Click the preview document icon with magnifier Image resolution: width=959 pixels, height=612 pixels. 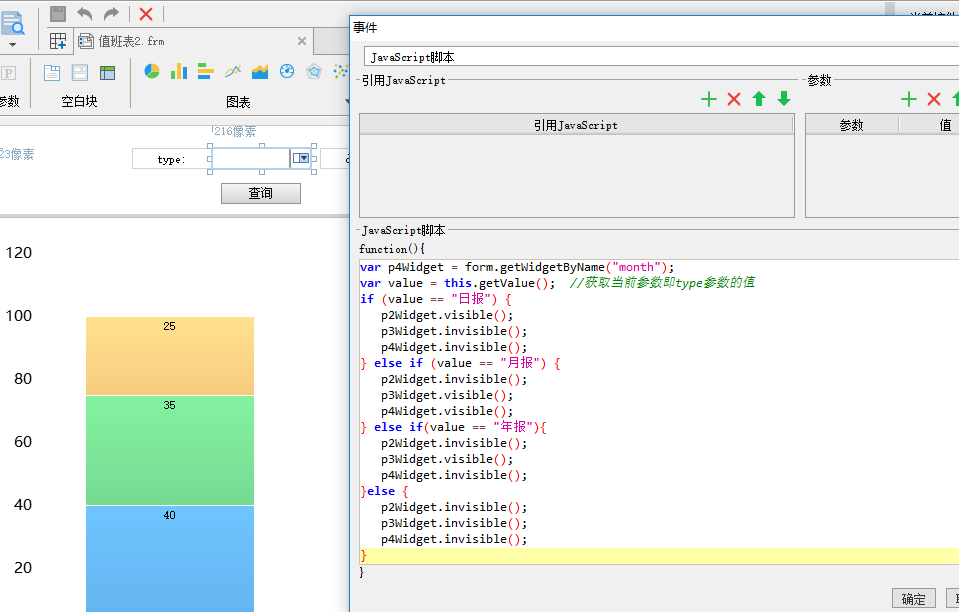(12, 24)
